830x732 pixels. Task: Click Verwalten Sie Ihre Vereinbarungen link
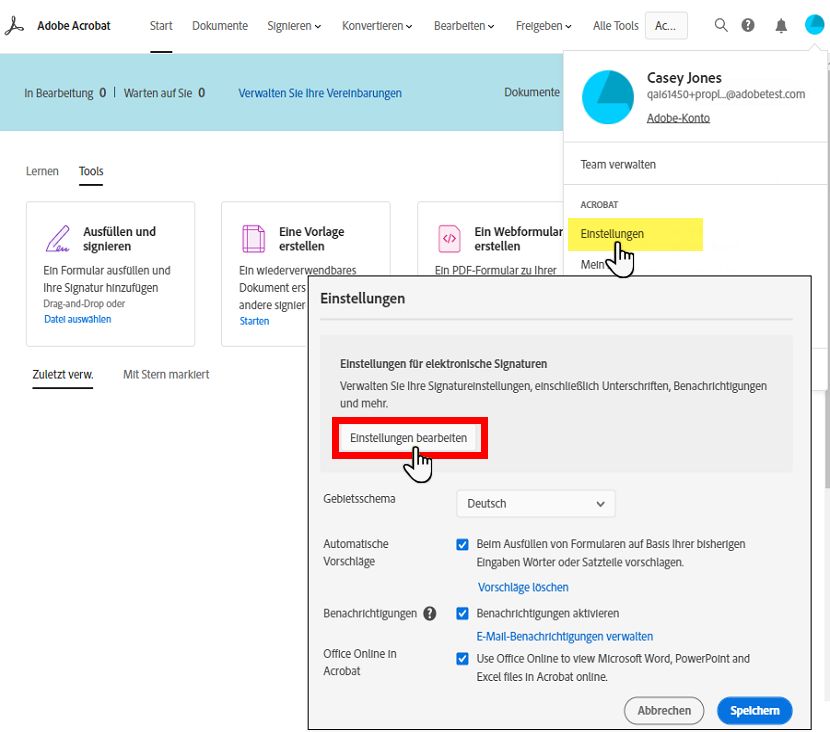(x=320, y=93)
